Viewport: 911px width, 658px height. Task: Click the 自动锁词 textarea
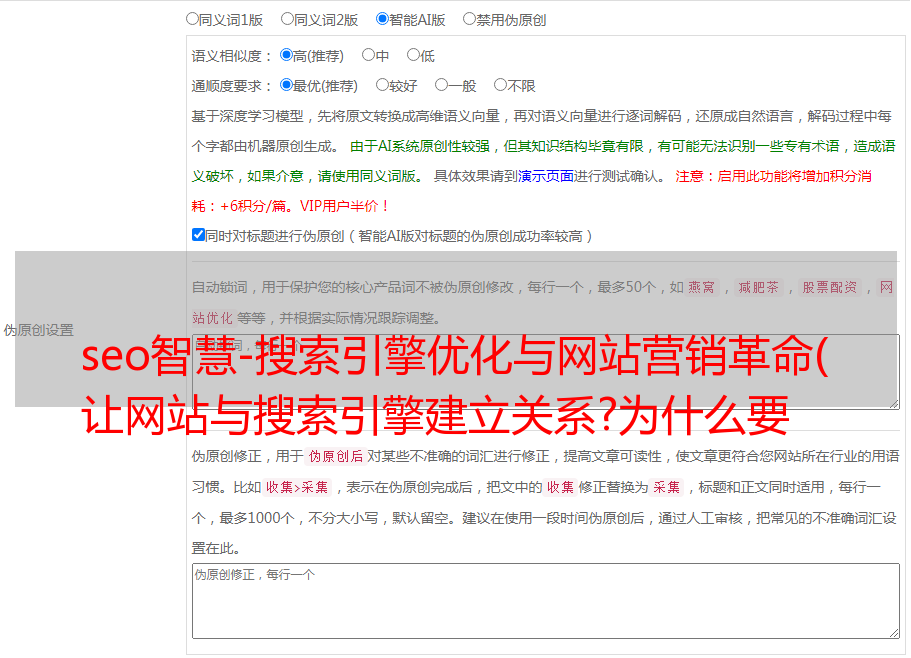click(546, 372)
